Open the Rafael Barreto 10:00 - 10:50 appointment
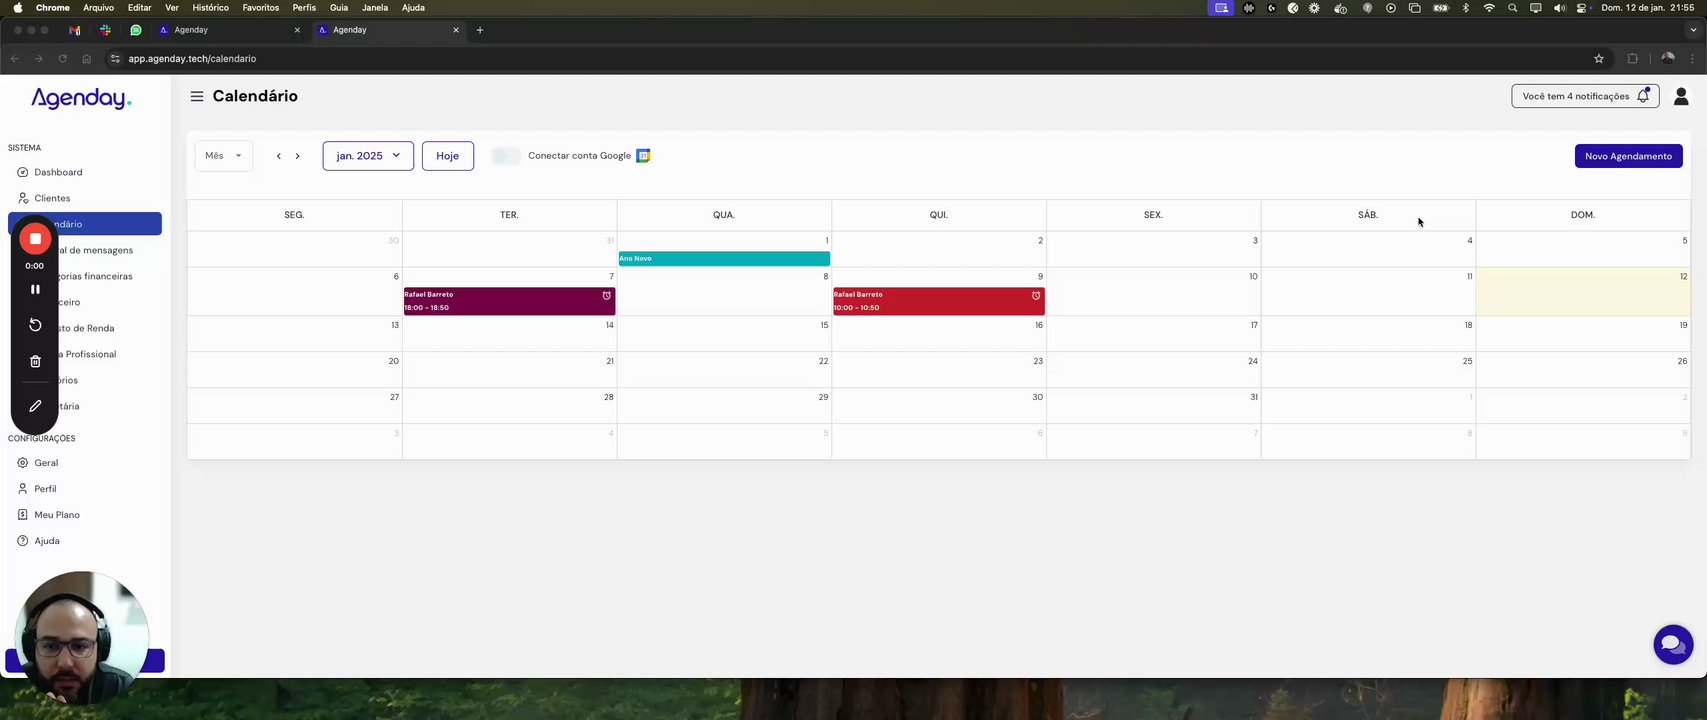The height and width of the screenshot is (720, 1707). [x=938, y=301]
